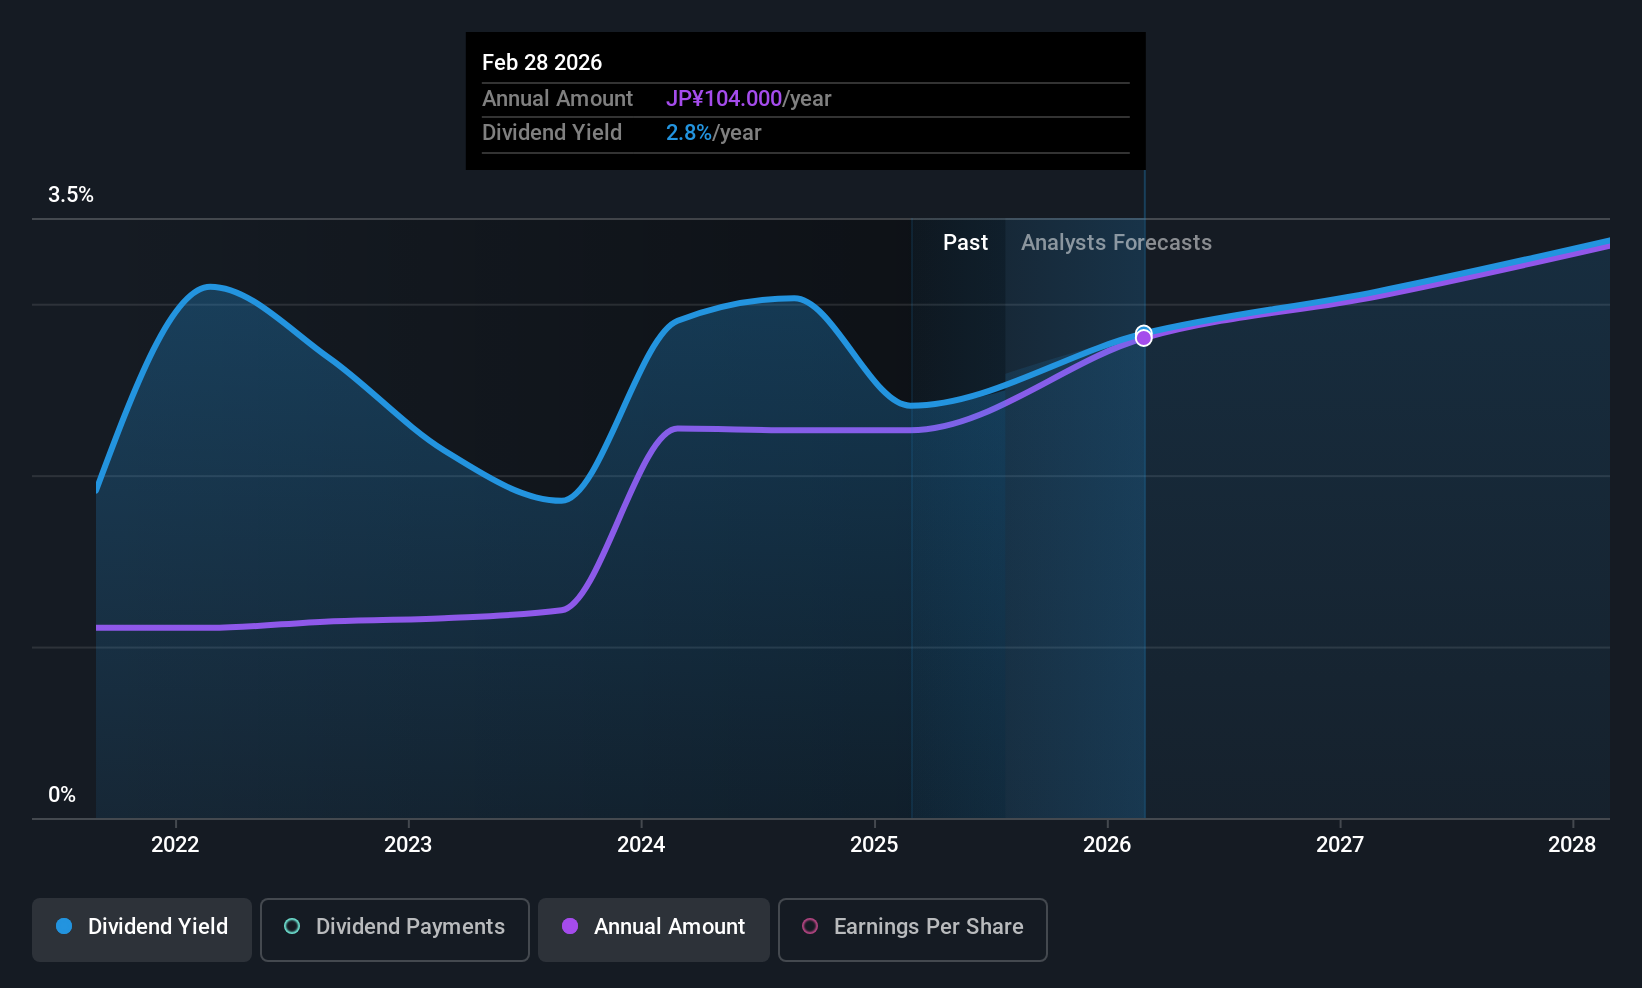Viewport: 1642px width, 988px height.
Task: Click the 0% y-axis label
Action: [x=62, y=795]
